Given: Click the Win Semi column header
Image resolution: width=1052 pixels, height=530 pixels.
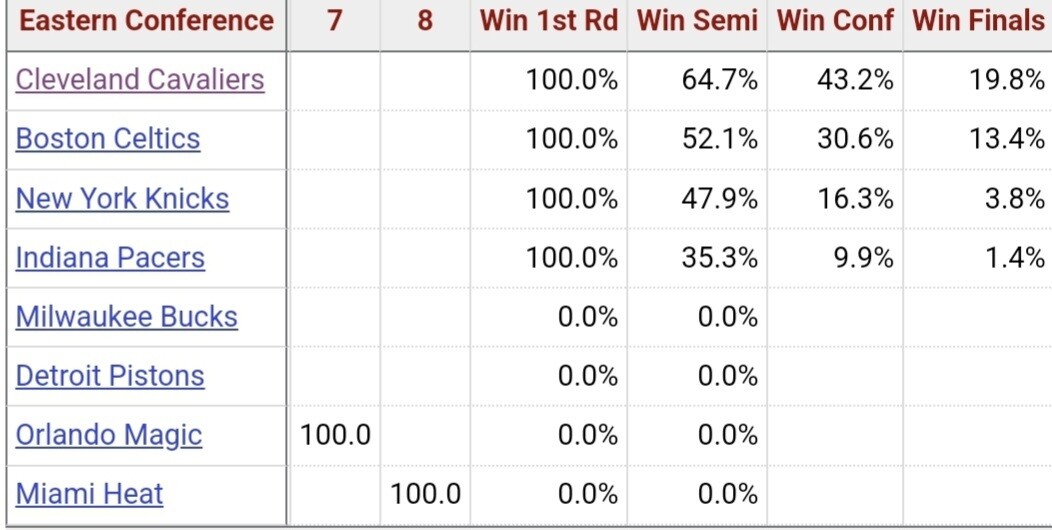Looking at the screenshot, I should point(697,21).
